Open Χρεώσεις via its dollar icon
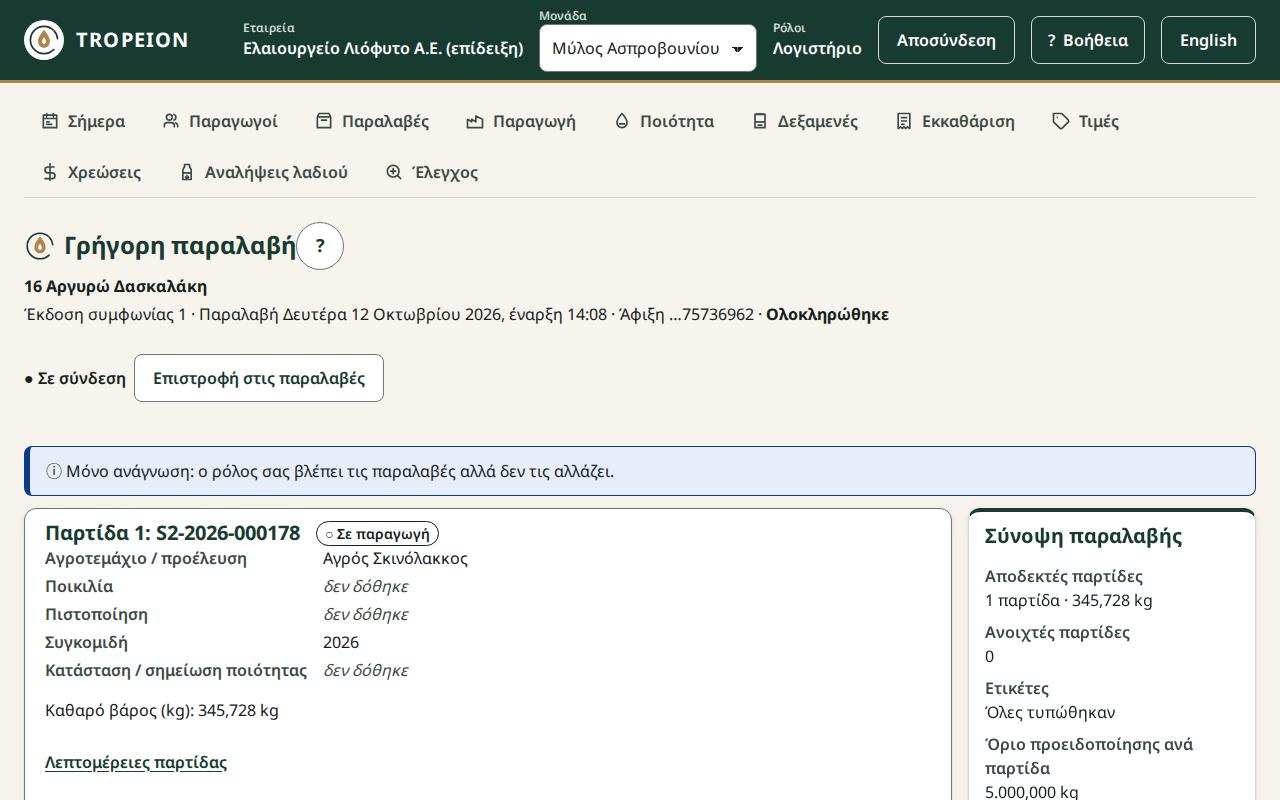This screenshot has height=800, width=1280. click(50, 172)
